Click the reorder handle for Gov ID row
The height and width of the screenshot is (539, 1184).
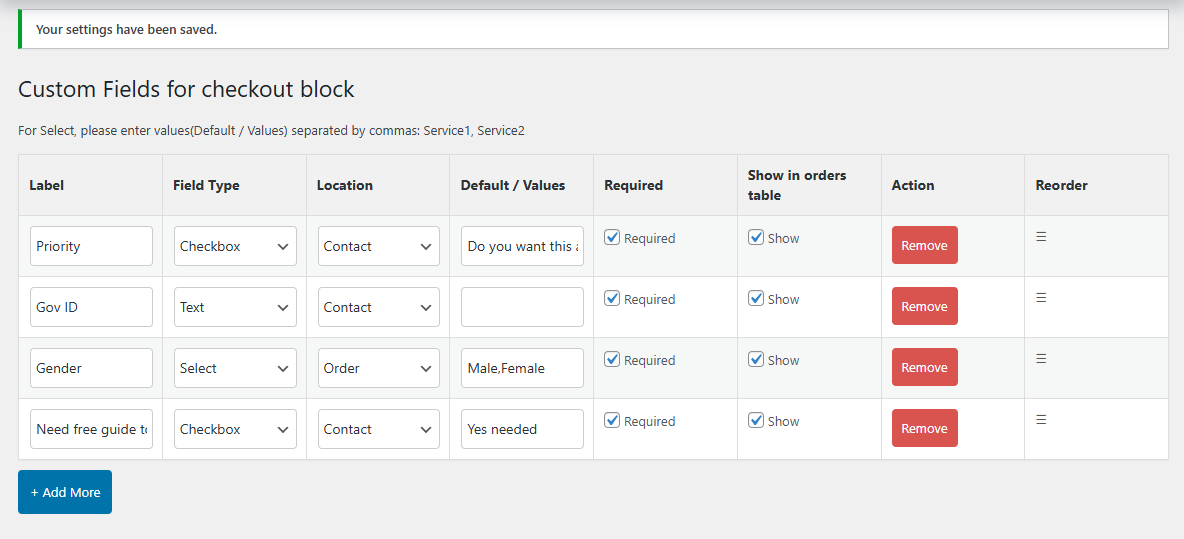1041,298
